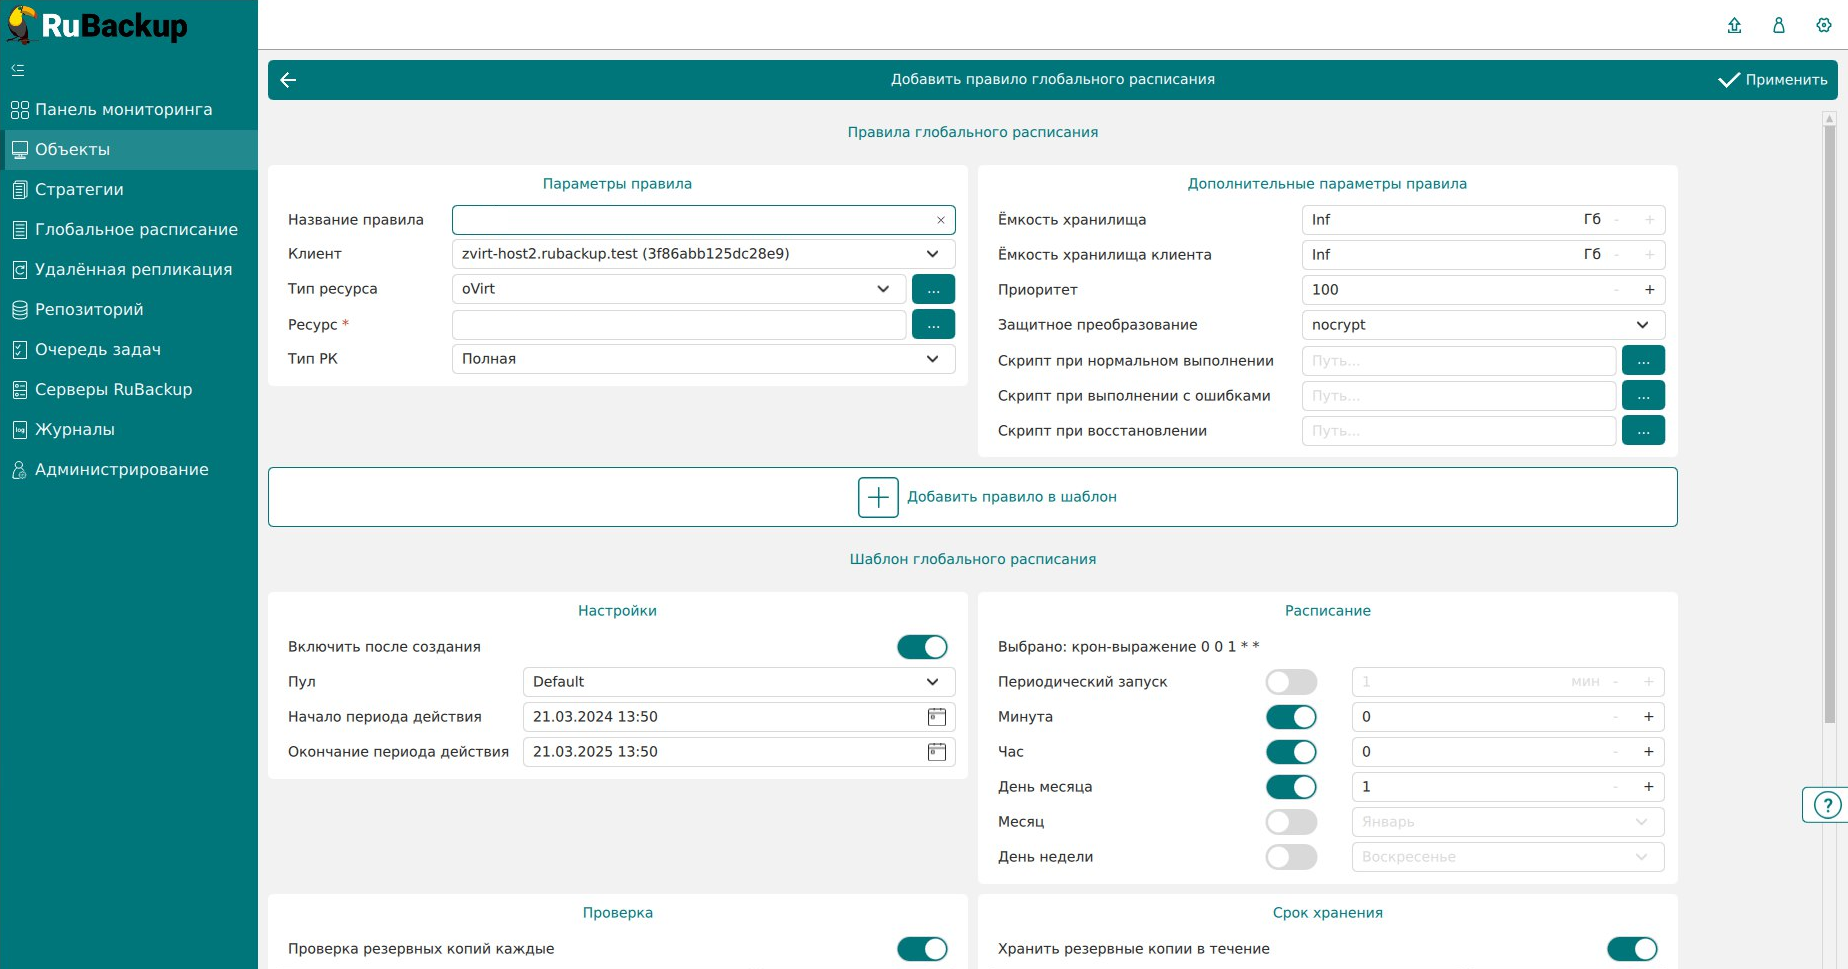The height and width of the screenshot is (969, 1848).
Task: Browse for the Ресурс with ellipsis button
Action: click(x=933, y=325)
